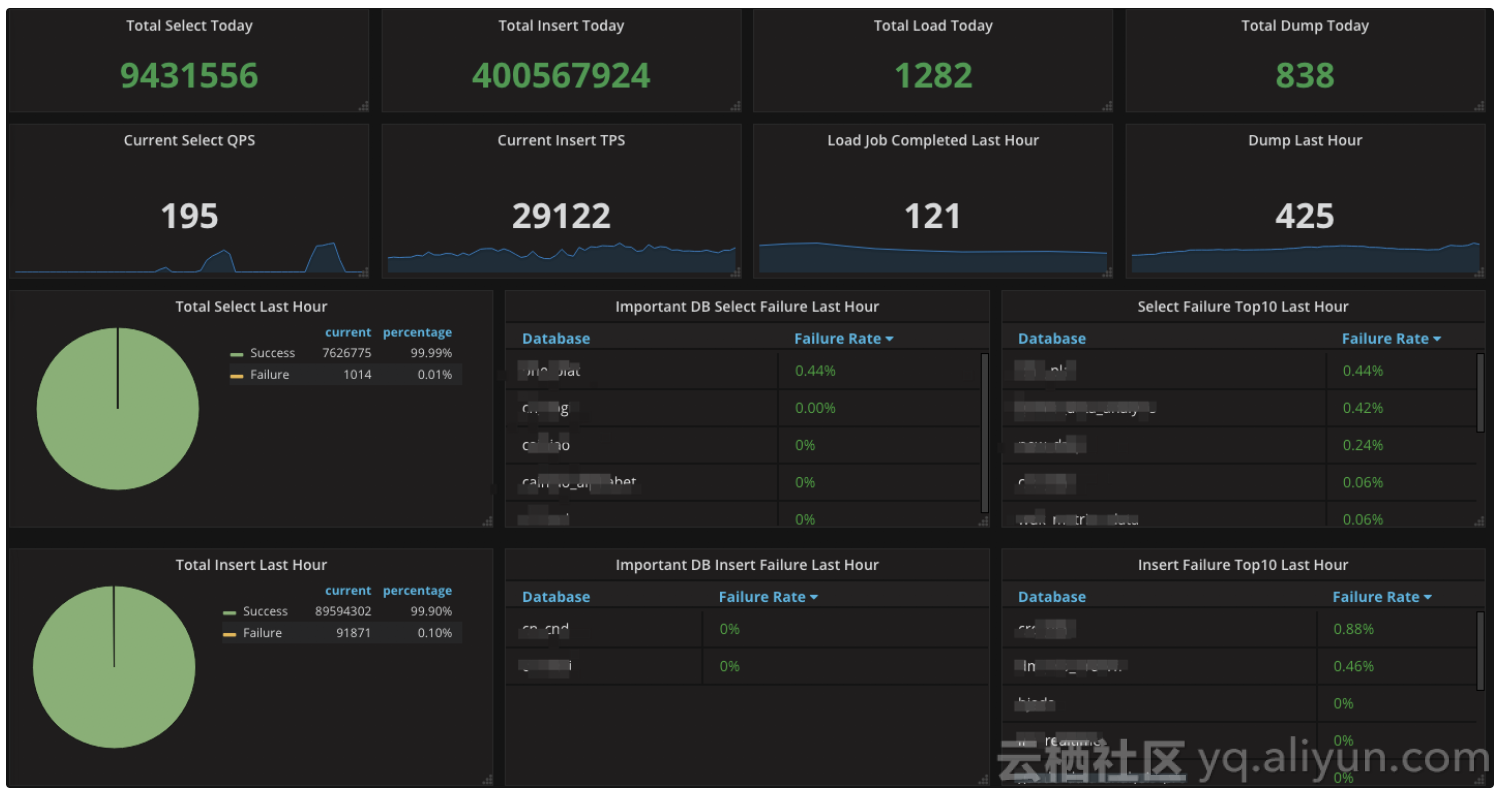Click scrollbar in Insert Failure Top10 table

coord(1481,650)
